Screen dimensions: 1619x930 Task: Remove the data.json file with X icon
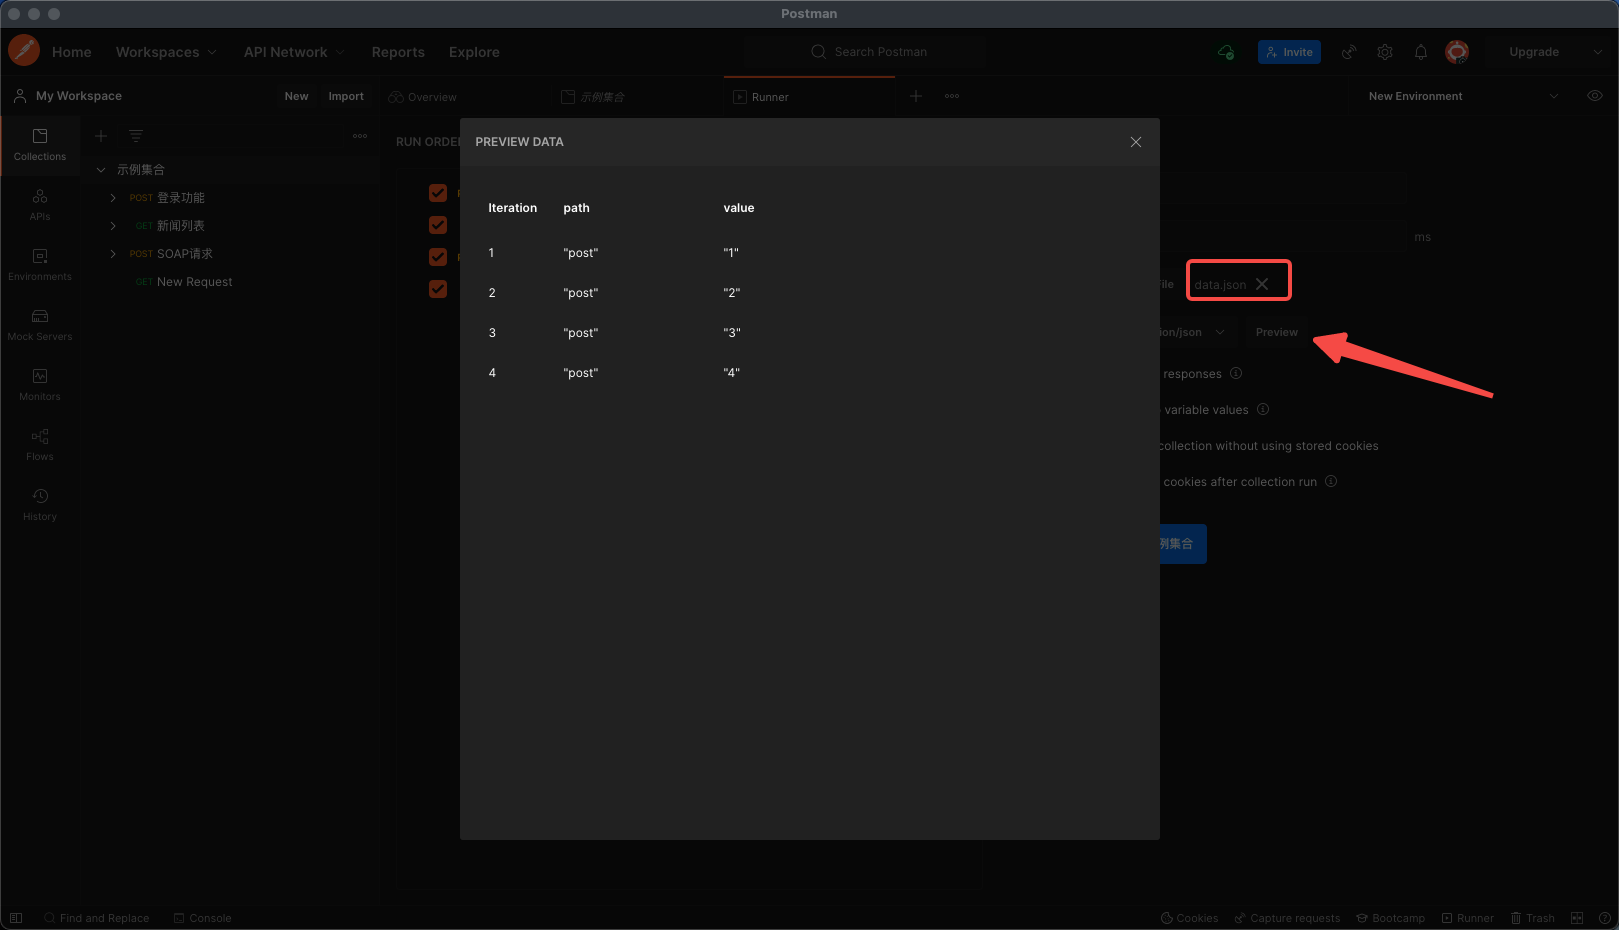[x=1262, y=284]
